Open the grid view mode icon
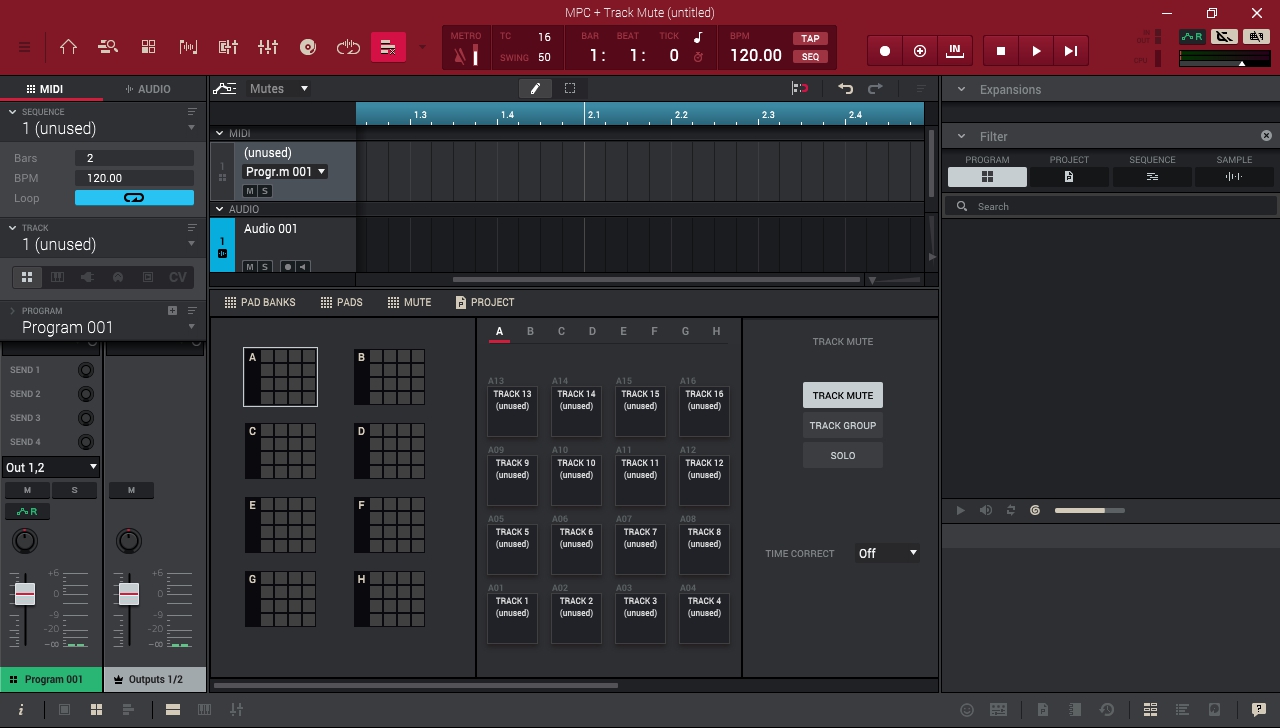The image size is (1280, 728). [148, 47]
